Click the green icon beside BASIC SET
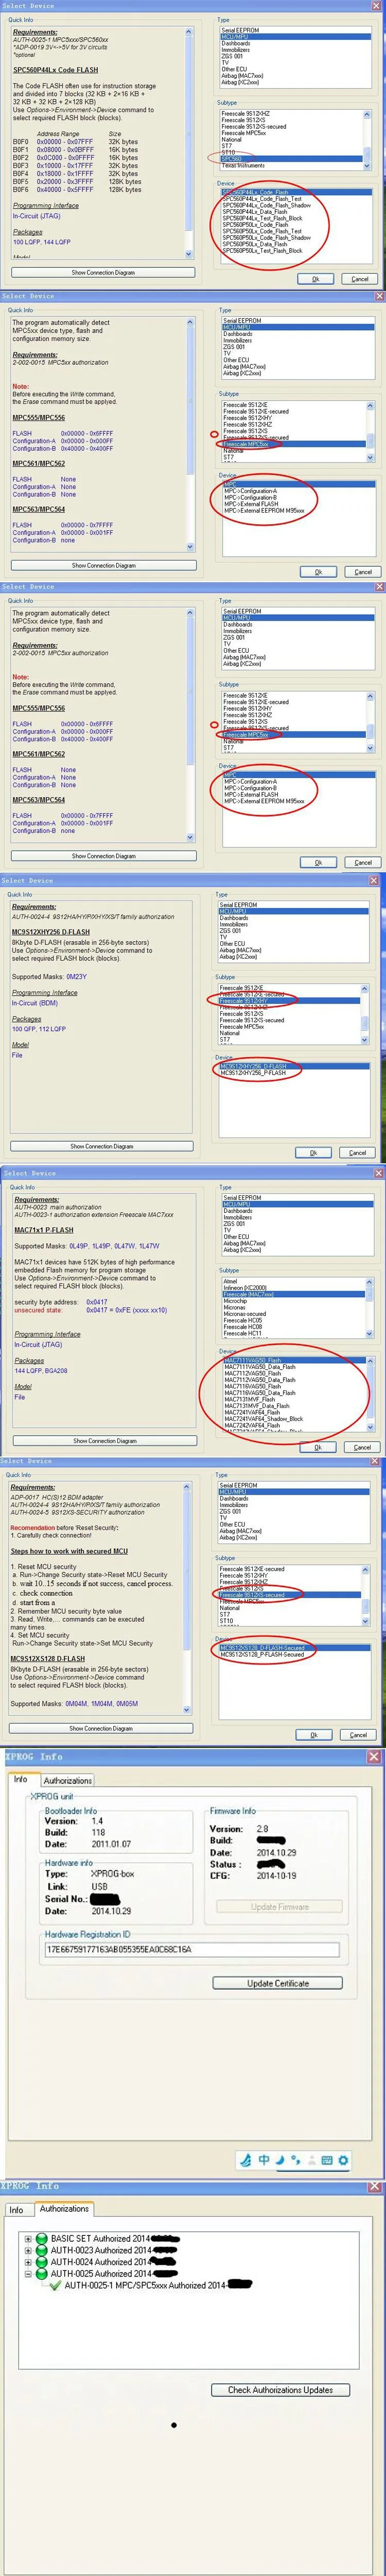Screen dimensions: 386x2576 pyautogui.click(x=42, y=2239)
